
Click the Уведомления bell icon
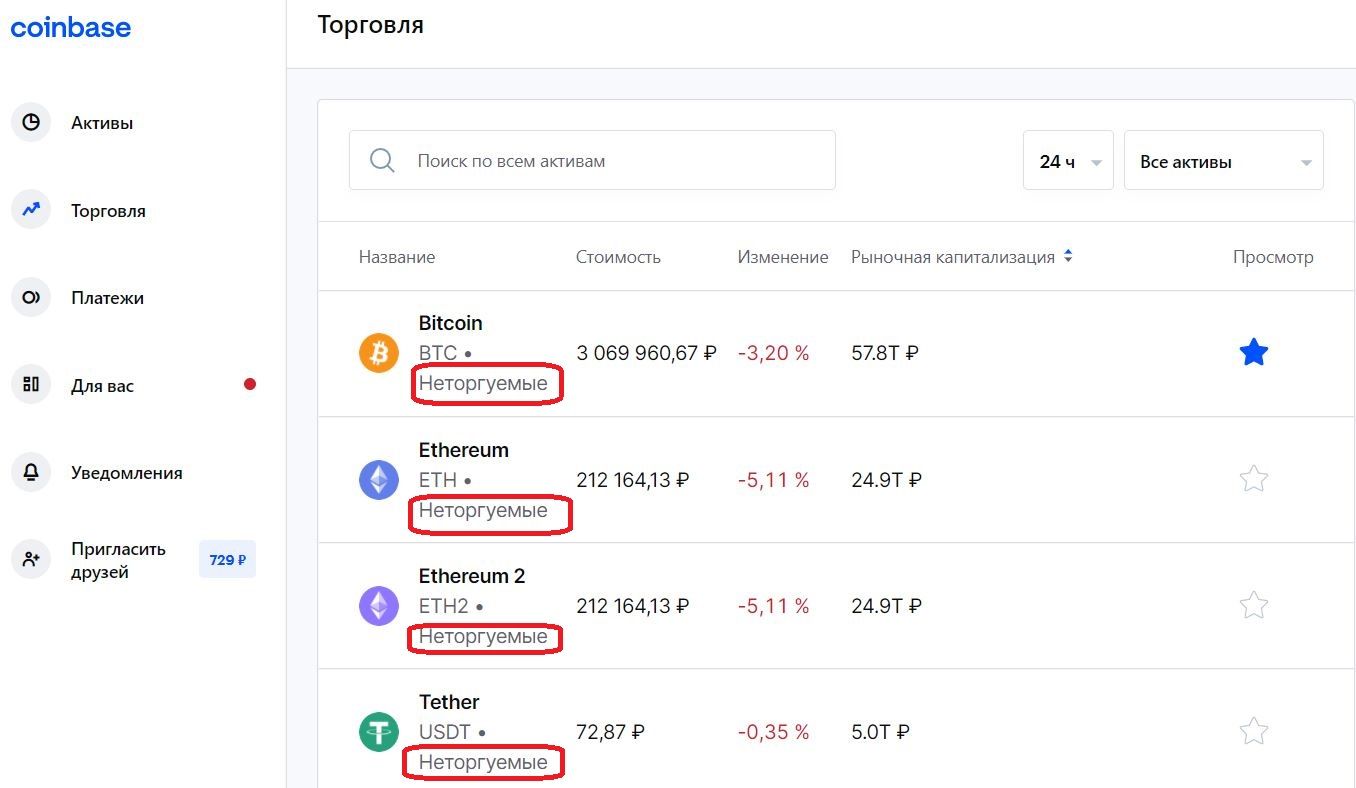pyautogui.click(x=31, y=473)
